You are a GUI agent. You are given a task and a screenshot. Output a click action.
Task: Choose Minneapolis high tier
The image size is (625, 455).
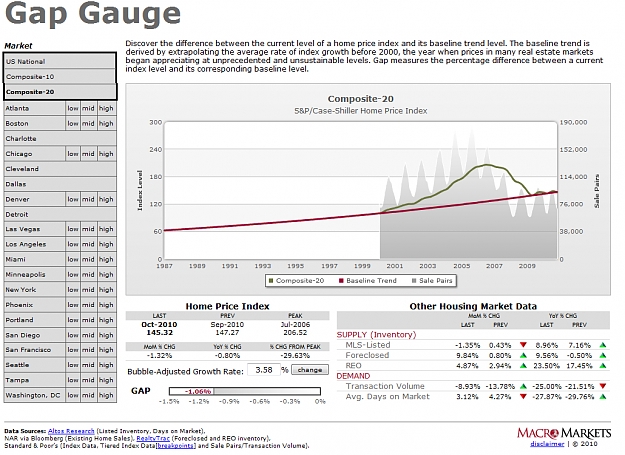[106, 275]
